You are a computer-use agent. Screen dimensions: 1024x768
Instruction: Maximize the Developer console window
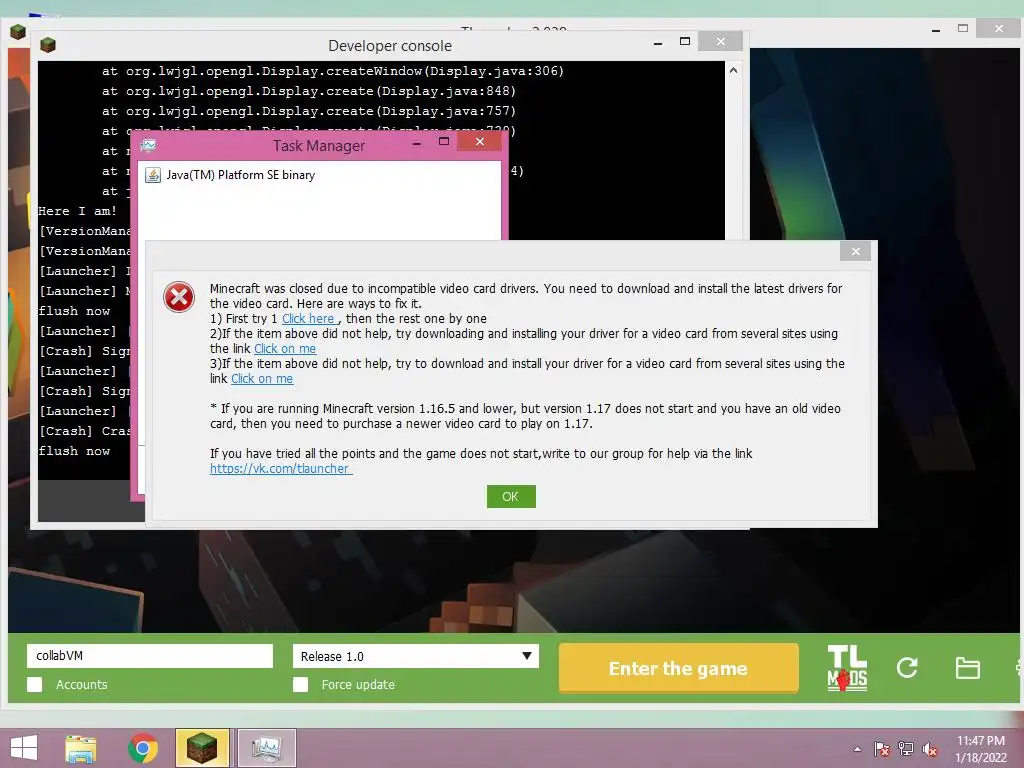pos(684,41)
